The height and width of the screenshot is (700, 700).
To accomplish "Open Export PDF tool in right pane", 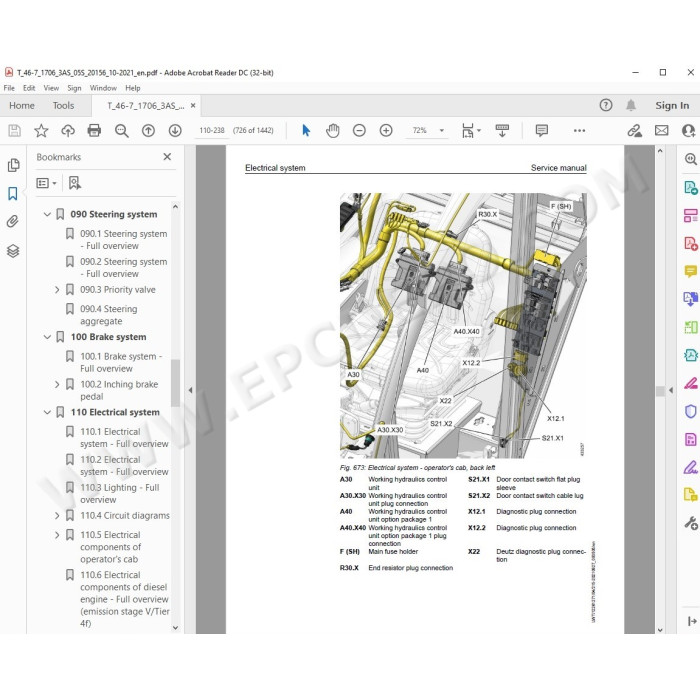I will coord(691,188).
